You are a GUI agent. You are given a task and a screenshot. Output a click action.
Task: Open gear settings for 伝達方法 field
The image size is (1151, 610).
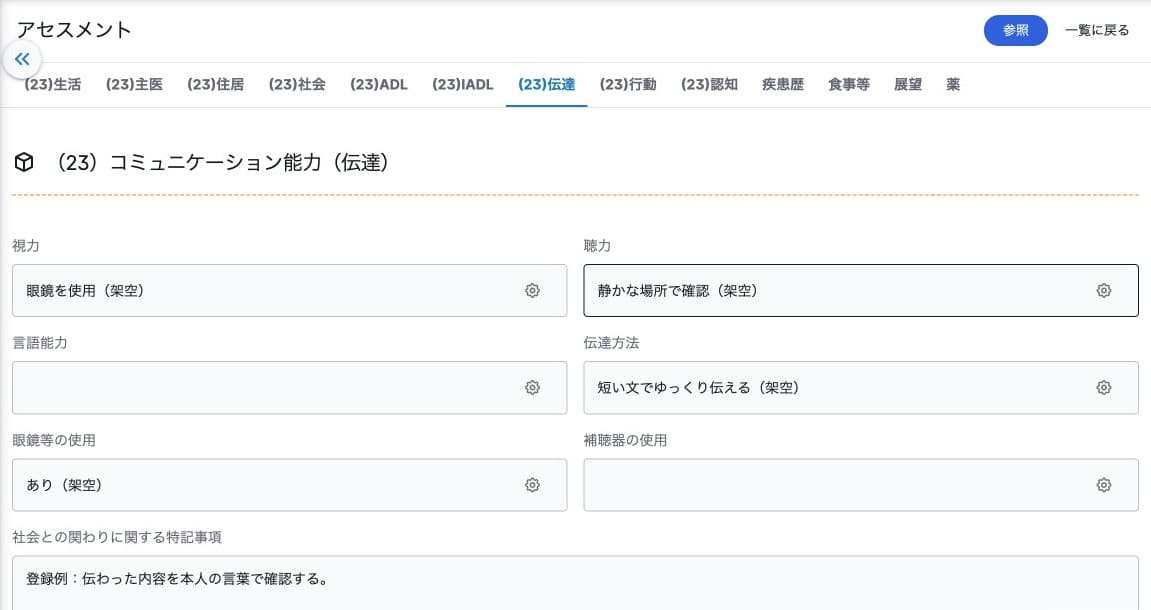click(x=1103, y=388)
